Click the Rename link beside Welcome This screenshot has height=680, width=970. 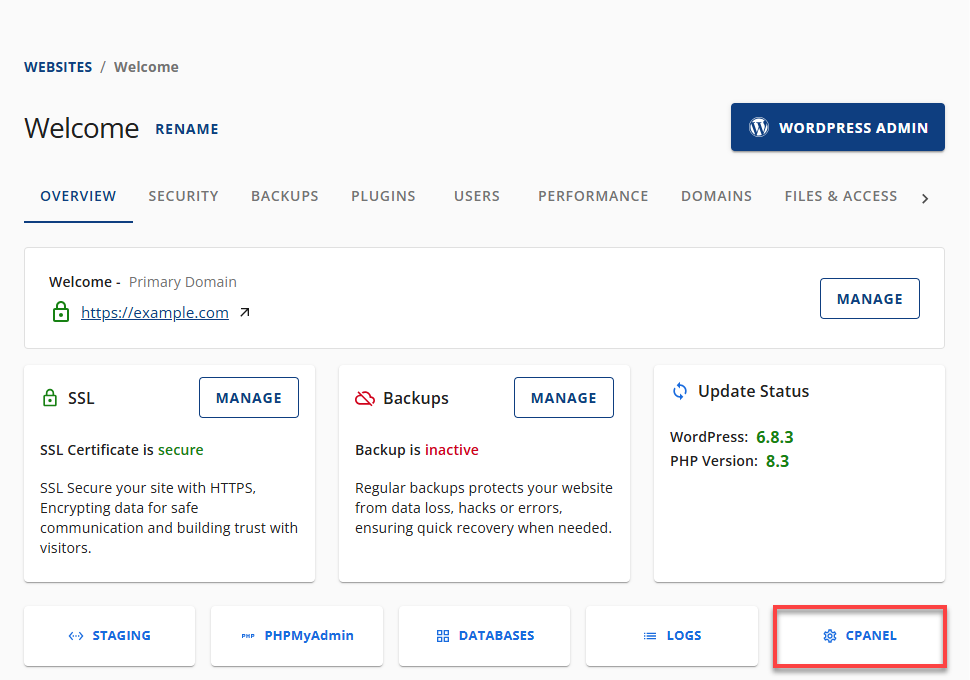point(187,129)
